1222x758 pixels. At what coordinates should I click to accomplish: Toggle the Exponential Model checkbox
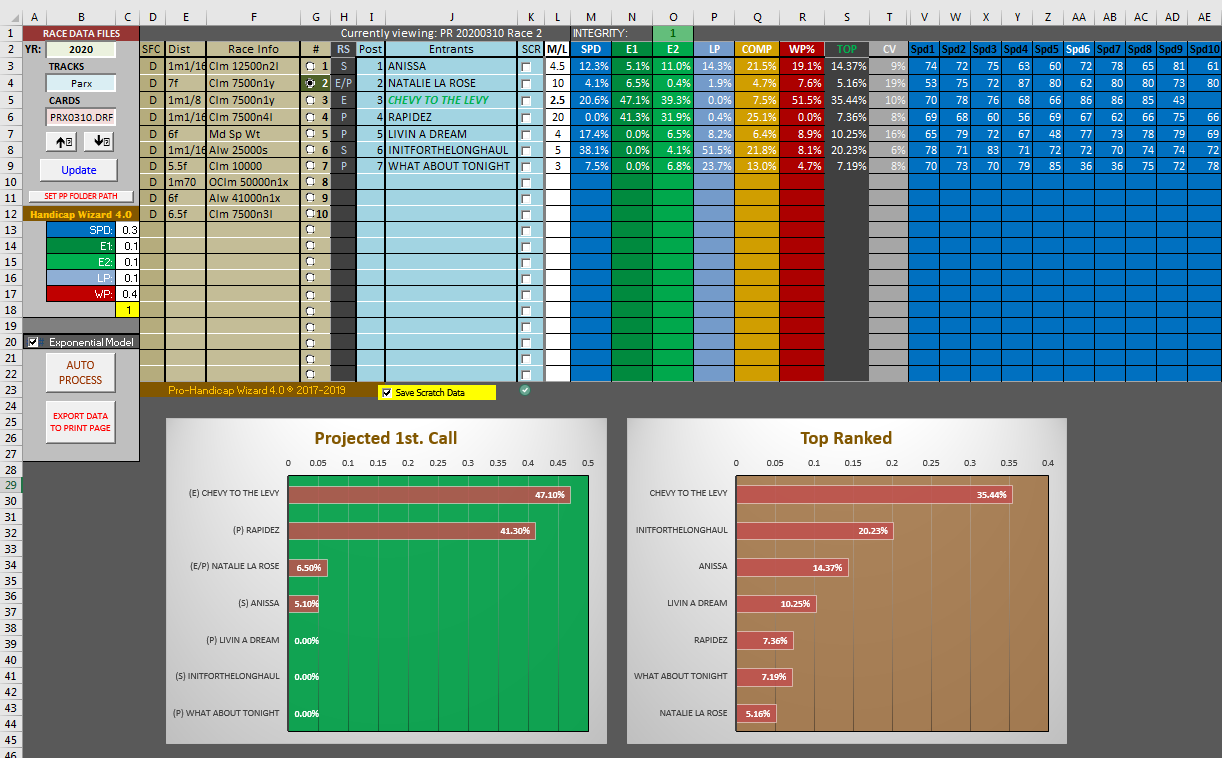34,342
